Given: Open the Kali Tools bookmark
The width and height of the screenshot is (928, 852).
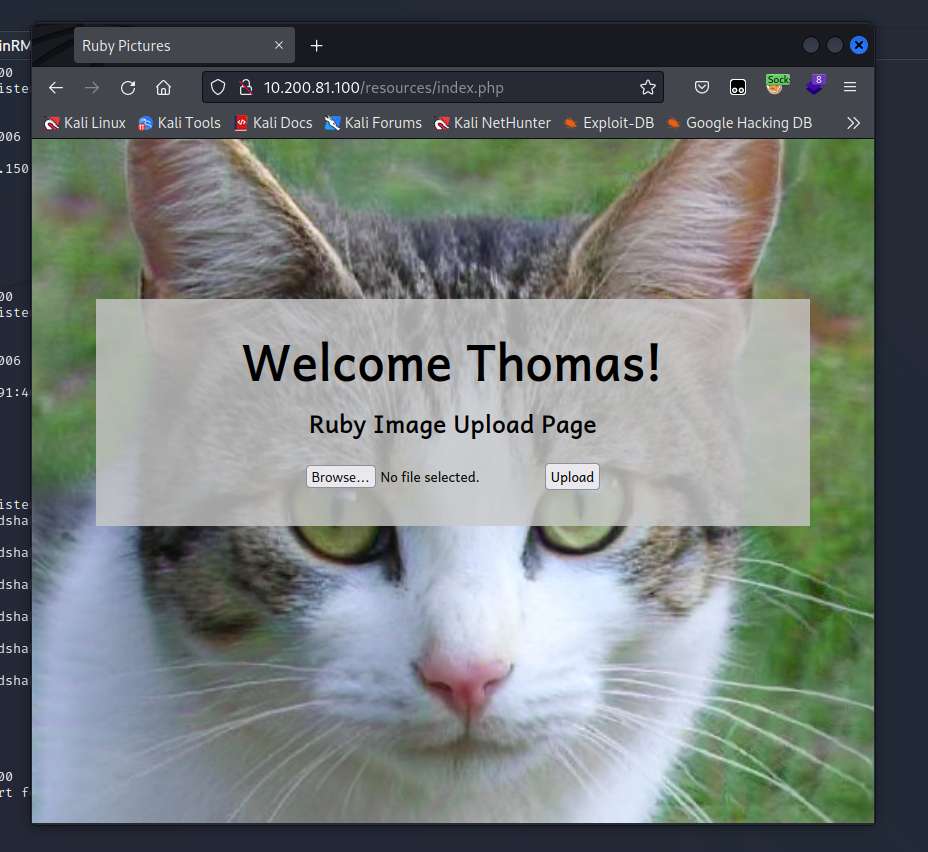Looking at the screenshot, I should coord(179,123).
